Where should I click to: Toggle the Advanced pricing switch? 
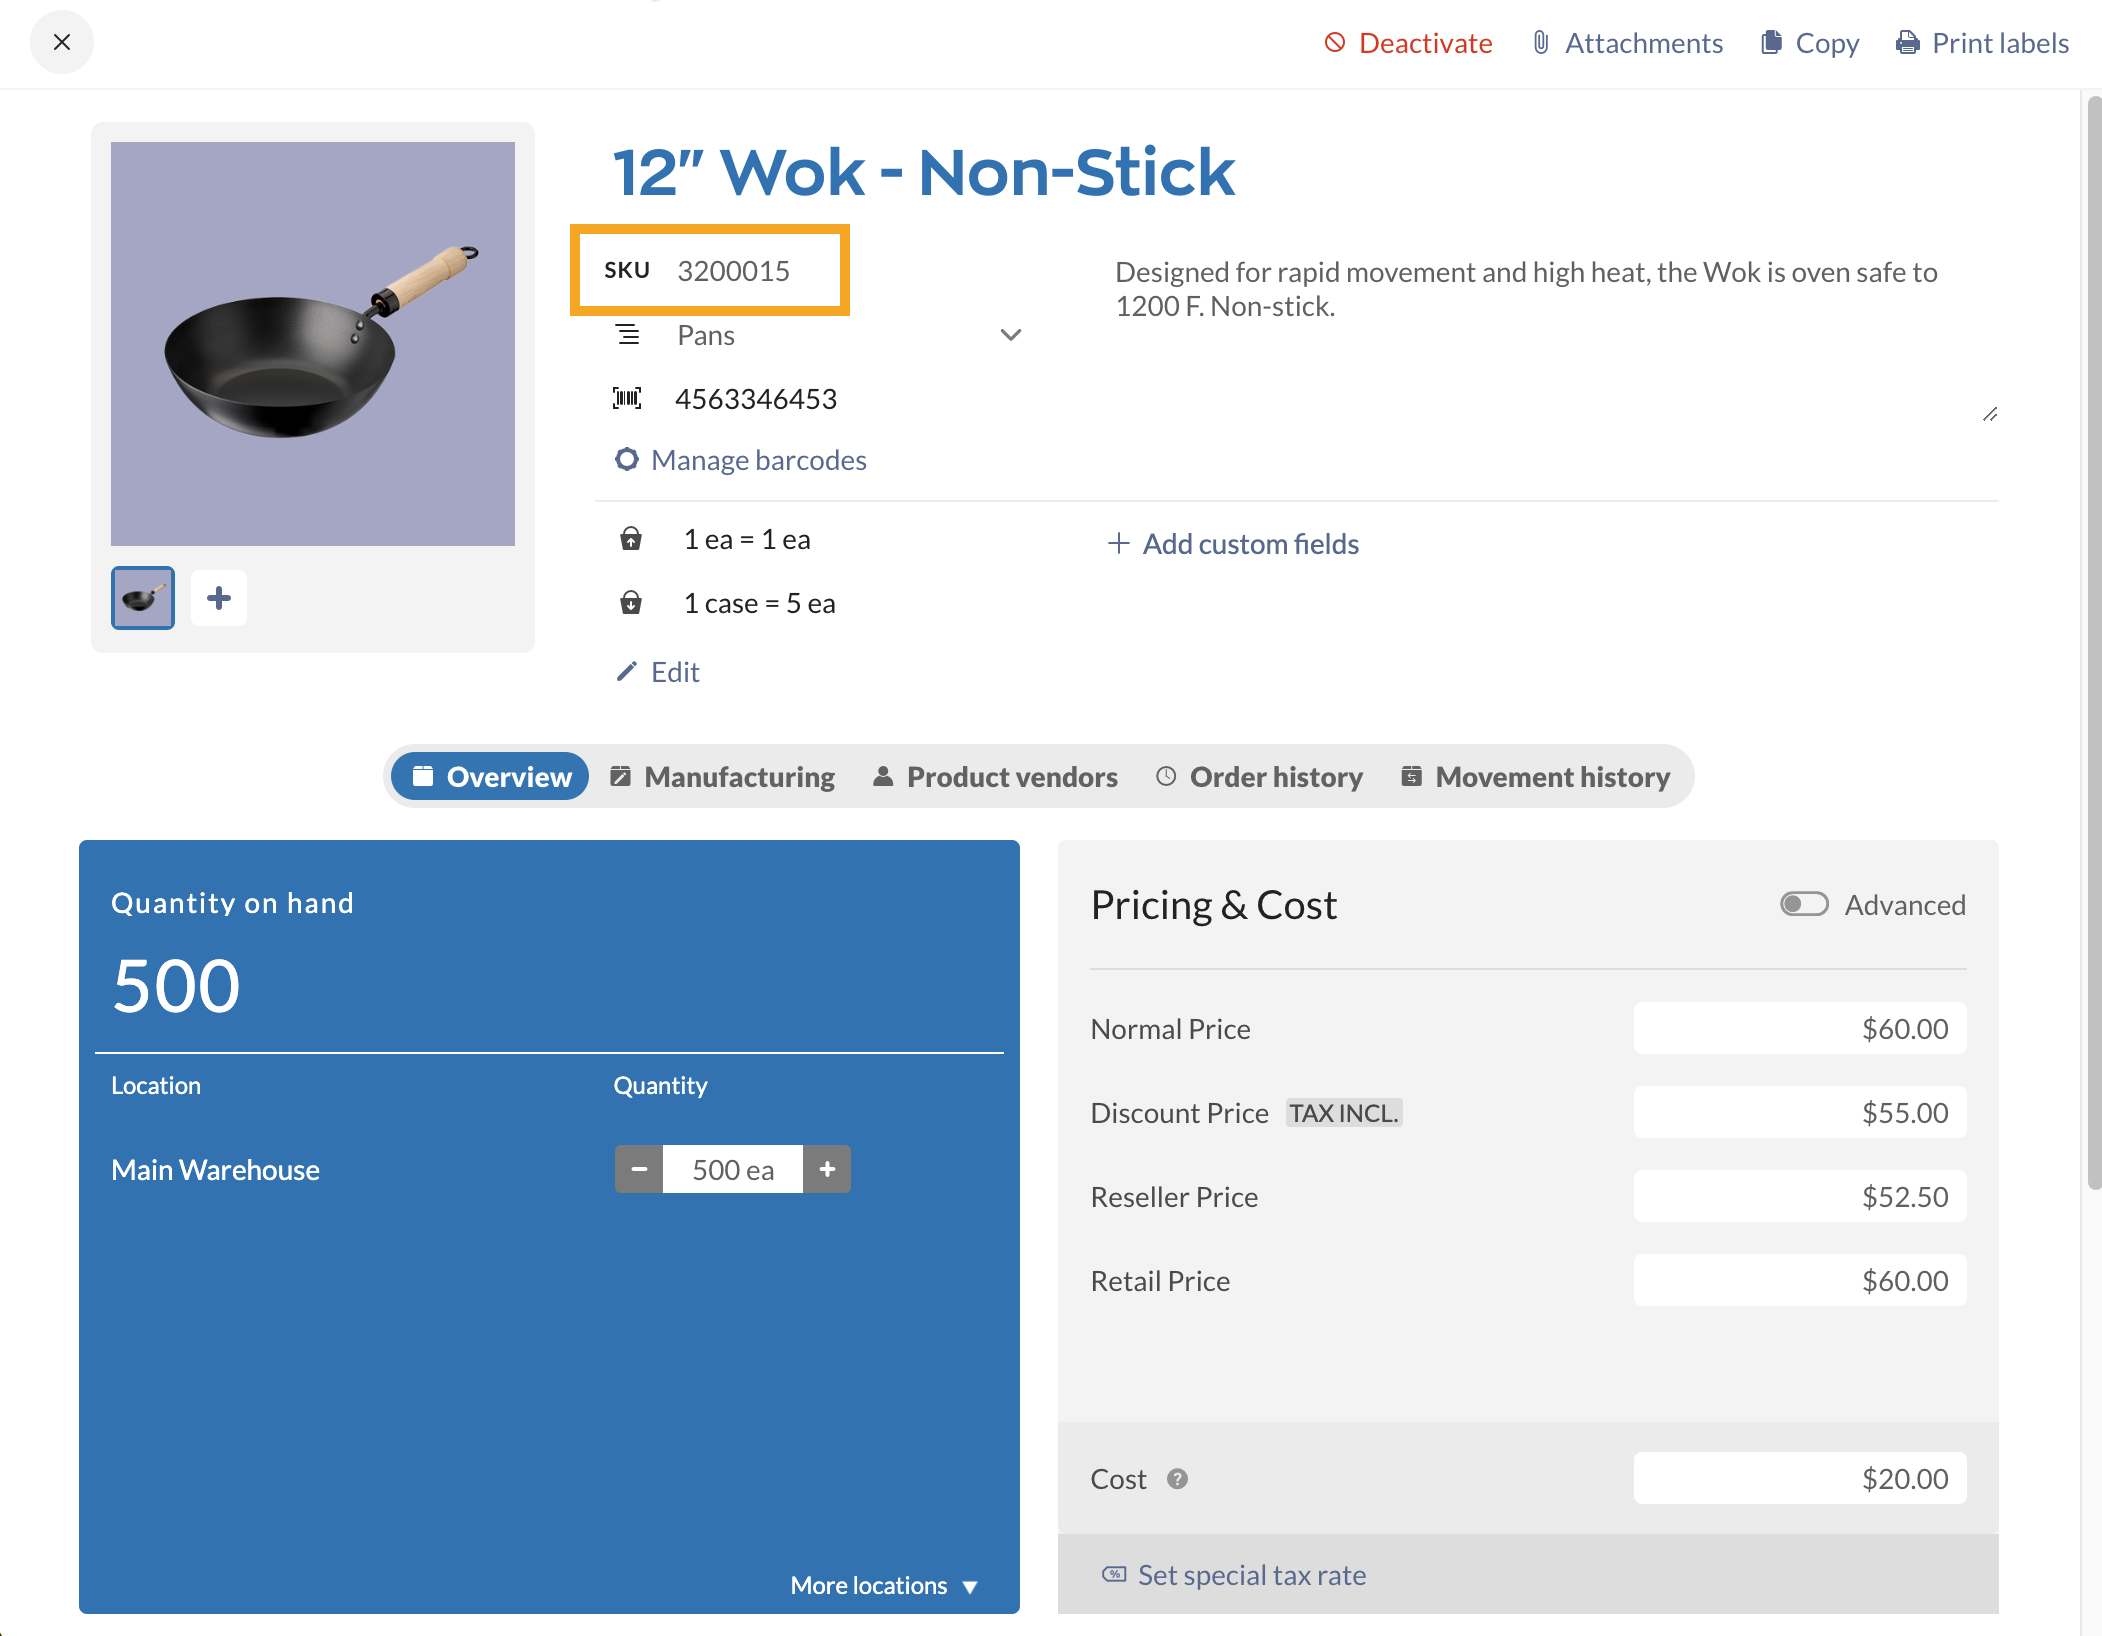point(1803,905)
